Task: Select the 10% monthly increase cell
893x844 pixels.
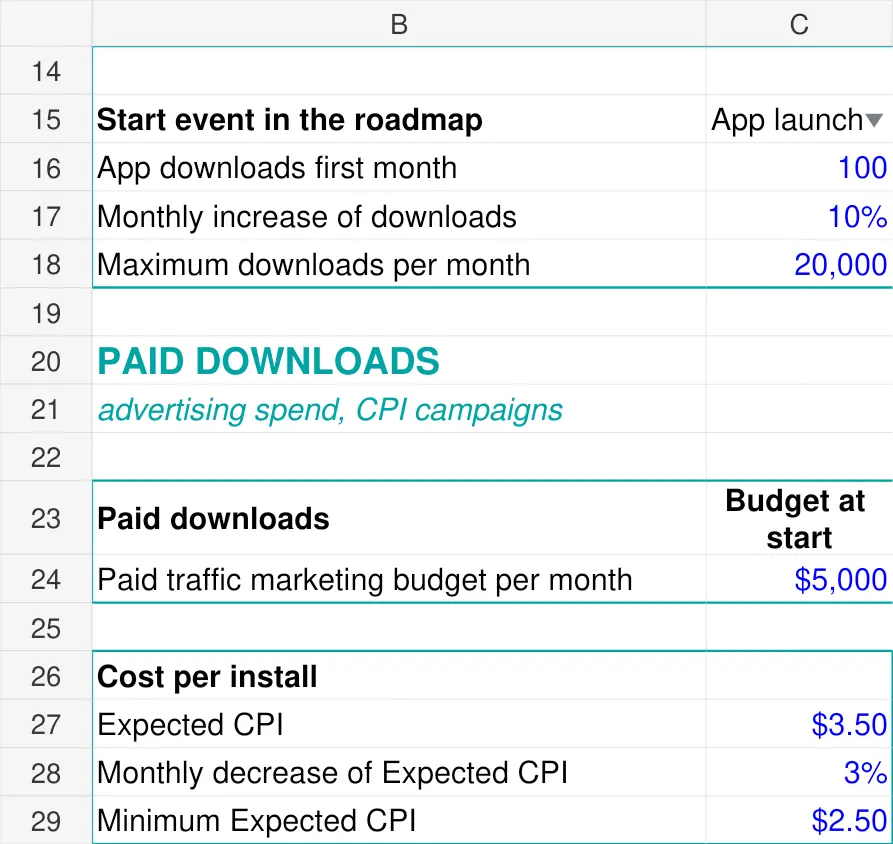Action: [800, 216]
